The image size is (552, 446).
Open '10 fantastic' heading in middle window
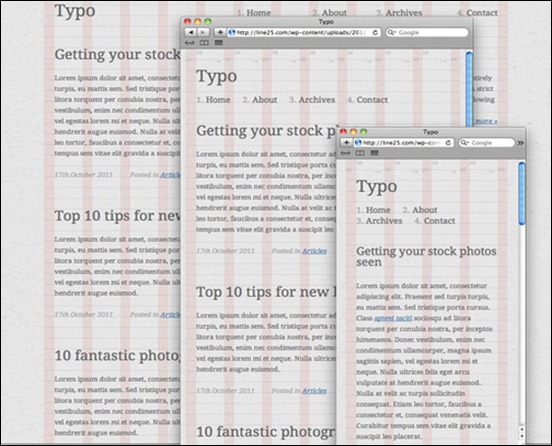(266, 432)
